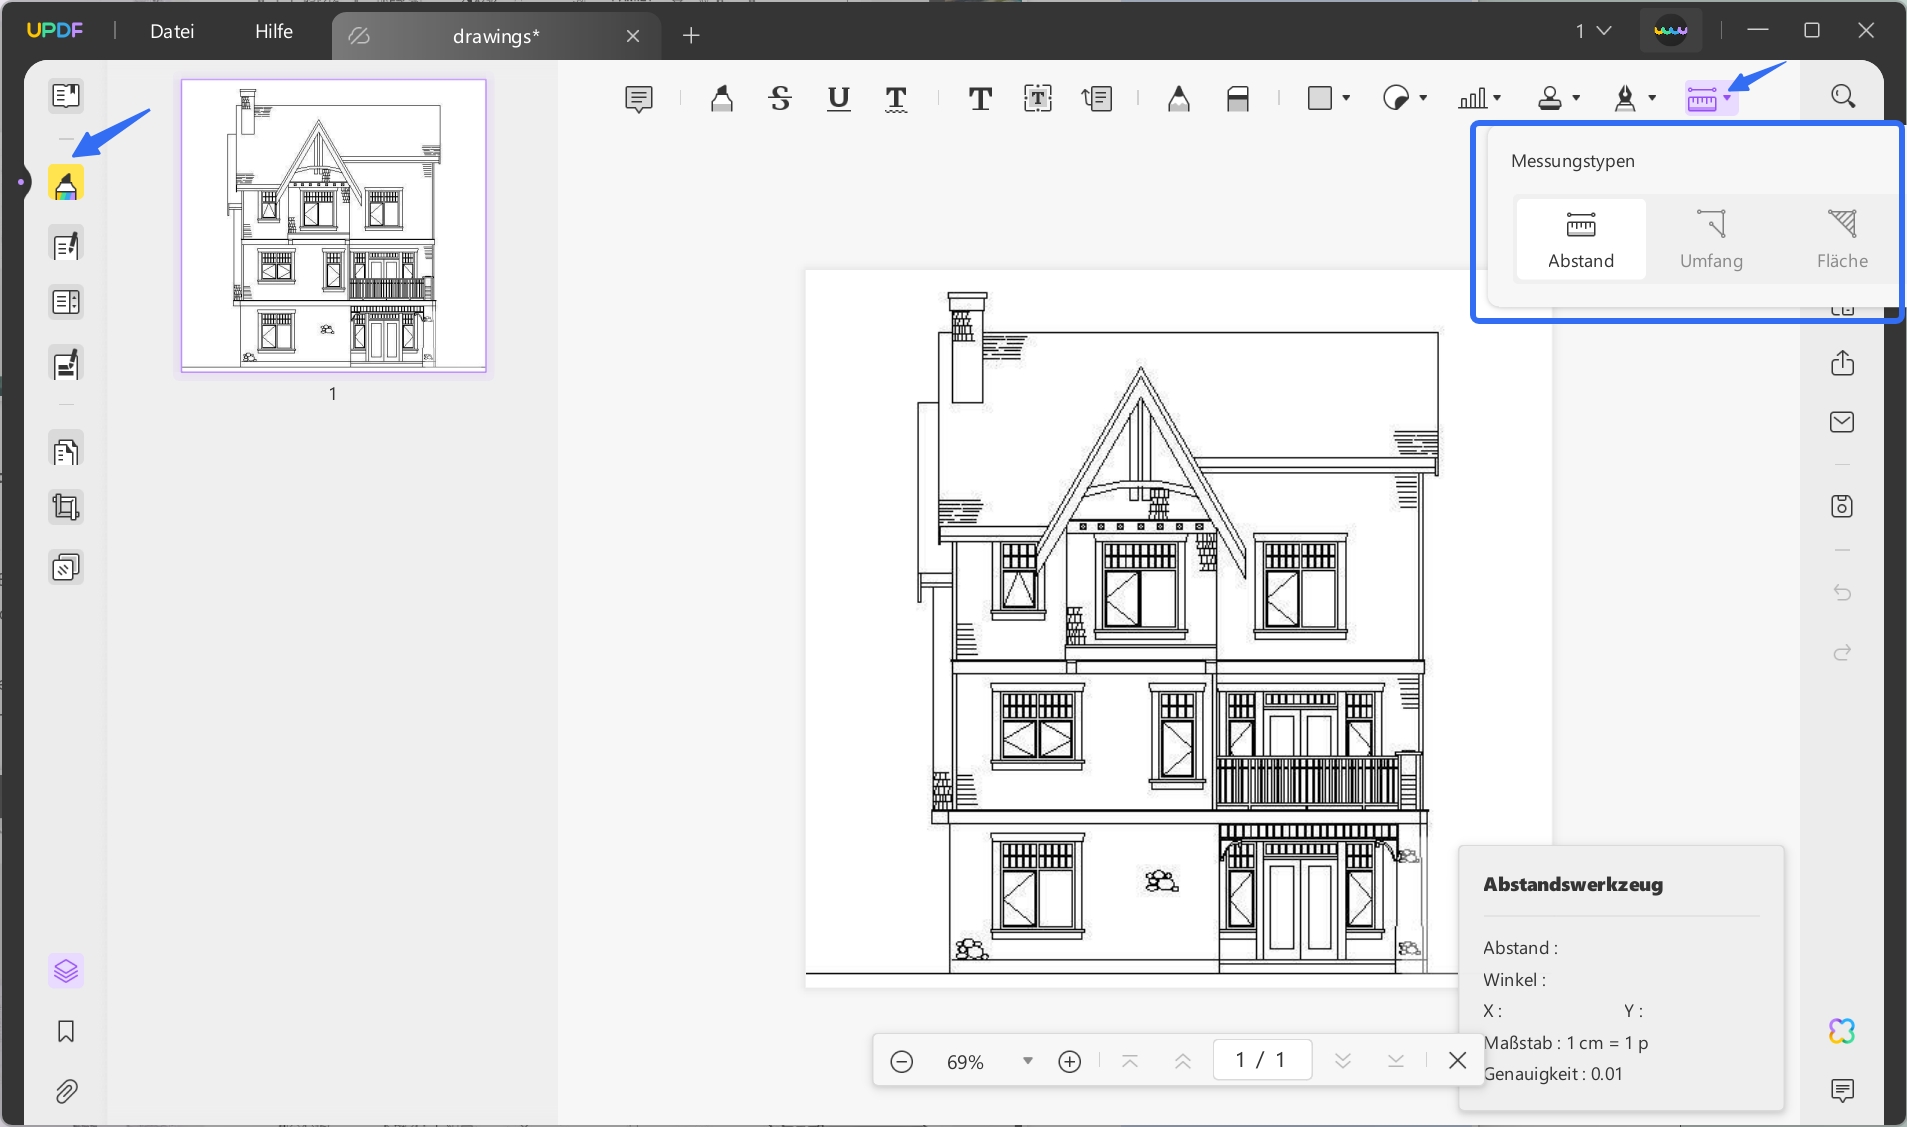Select the Abstand measurement type

click(1580, 239)
